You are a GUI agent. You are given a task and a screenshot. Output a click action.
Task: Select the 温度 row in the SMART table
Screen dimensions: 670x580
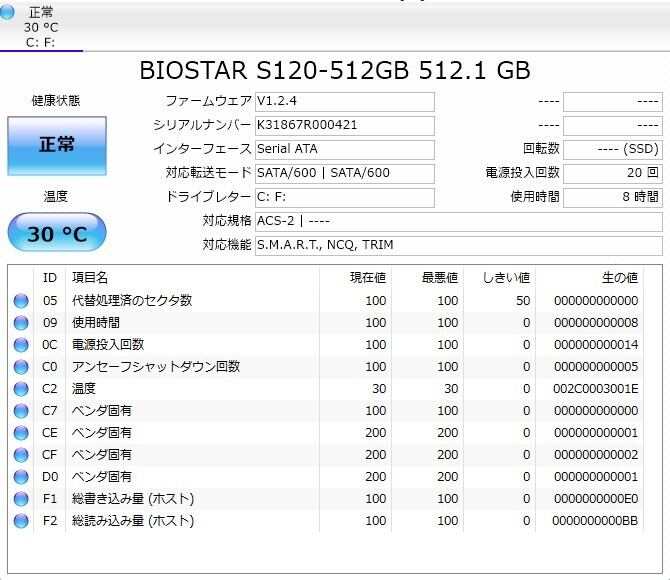click(326, 389)
